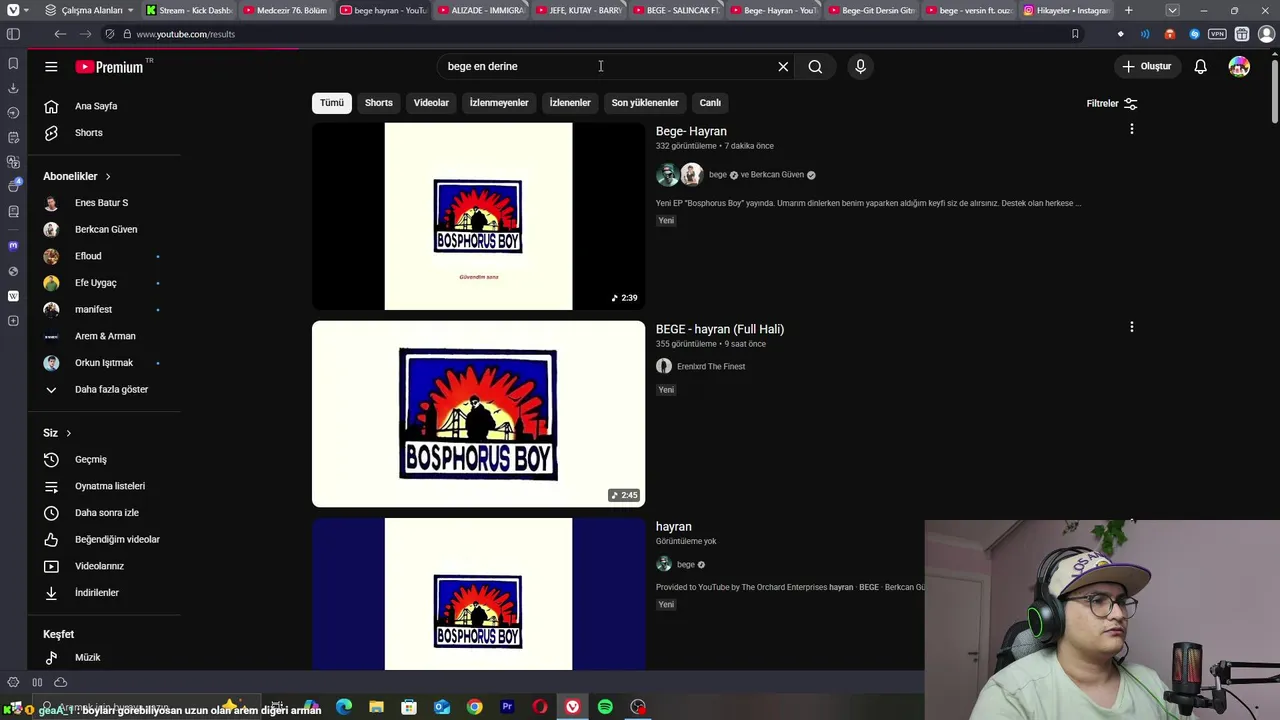Viewport: 1280px width, 720px height.
Task: Open the Efe Uygaç subscription
Action: [x=95, y=283]
